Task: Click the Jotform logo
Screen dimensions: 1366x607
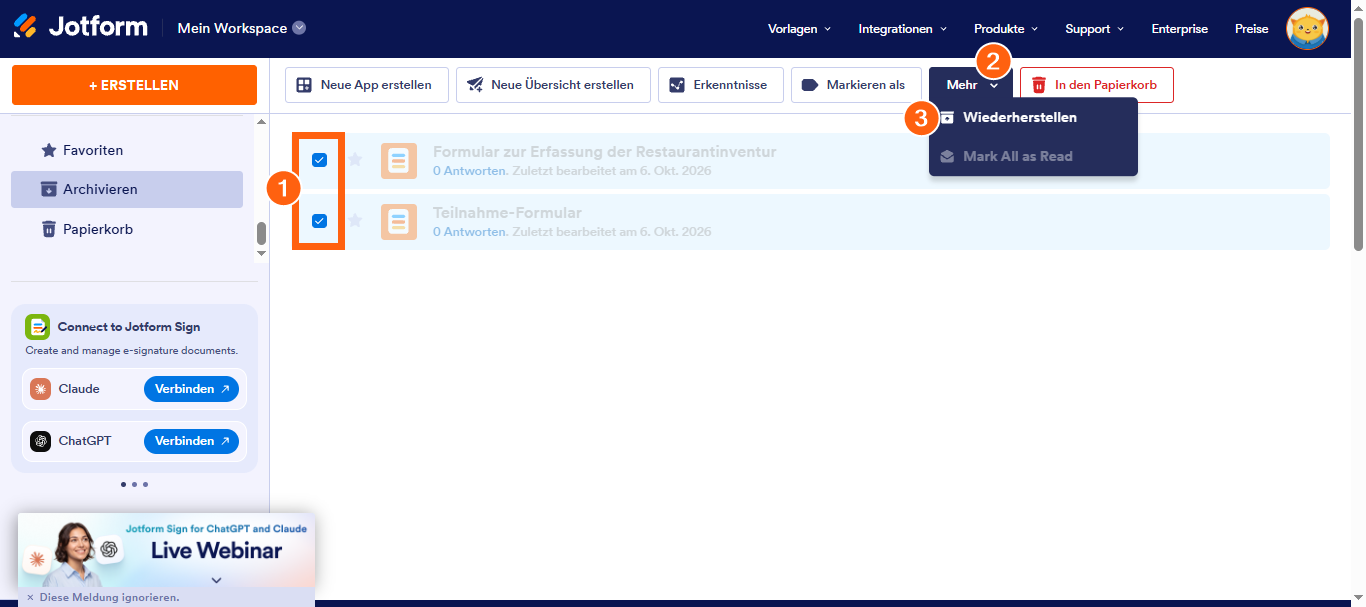Action: click(80, 27)
